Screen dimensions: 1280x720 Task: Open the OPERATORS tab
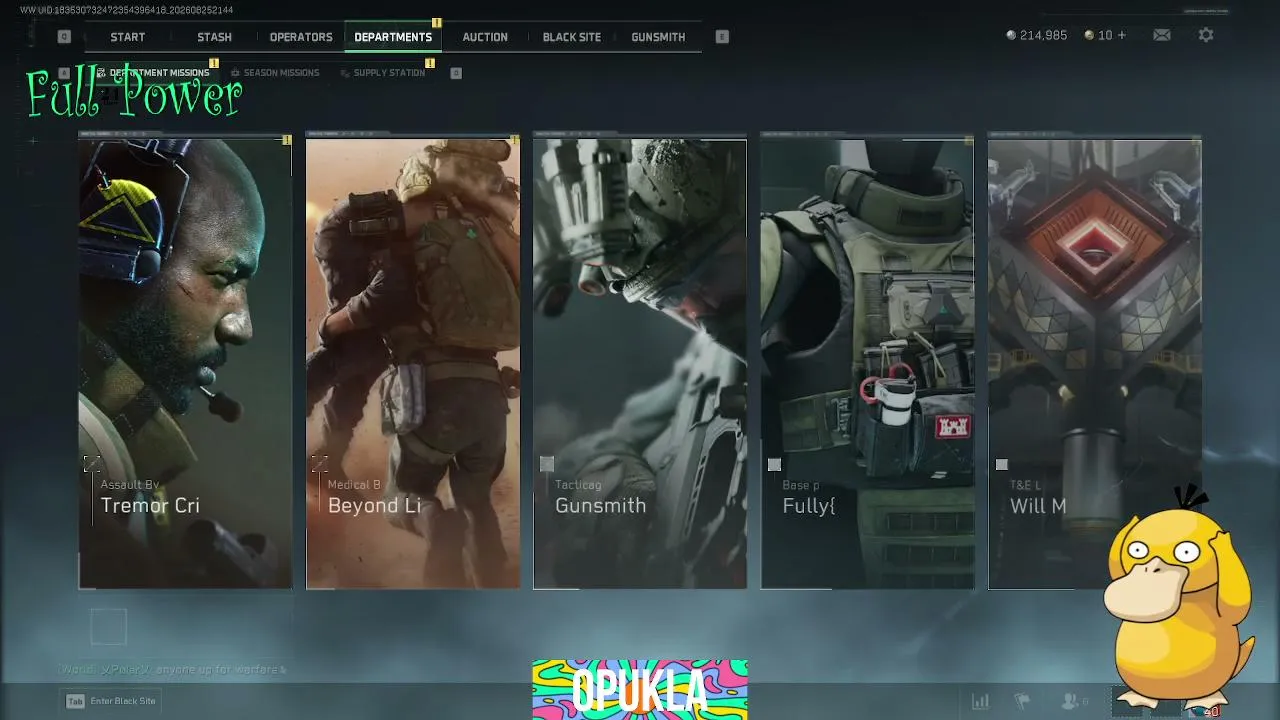(x=301, y=37)
